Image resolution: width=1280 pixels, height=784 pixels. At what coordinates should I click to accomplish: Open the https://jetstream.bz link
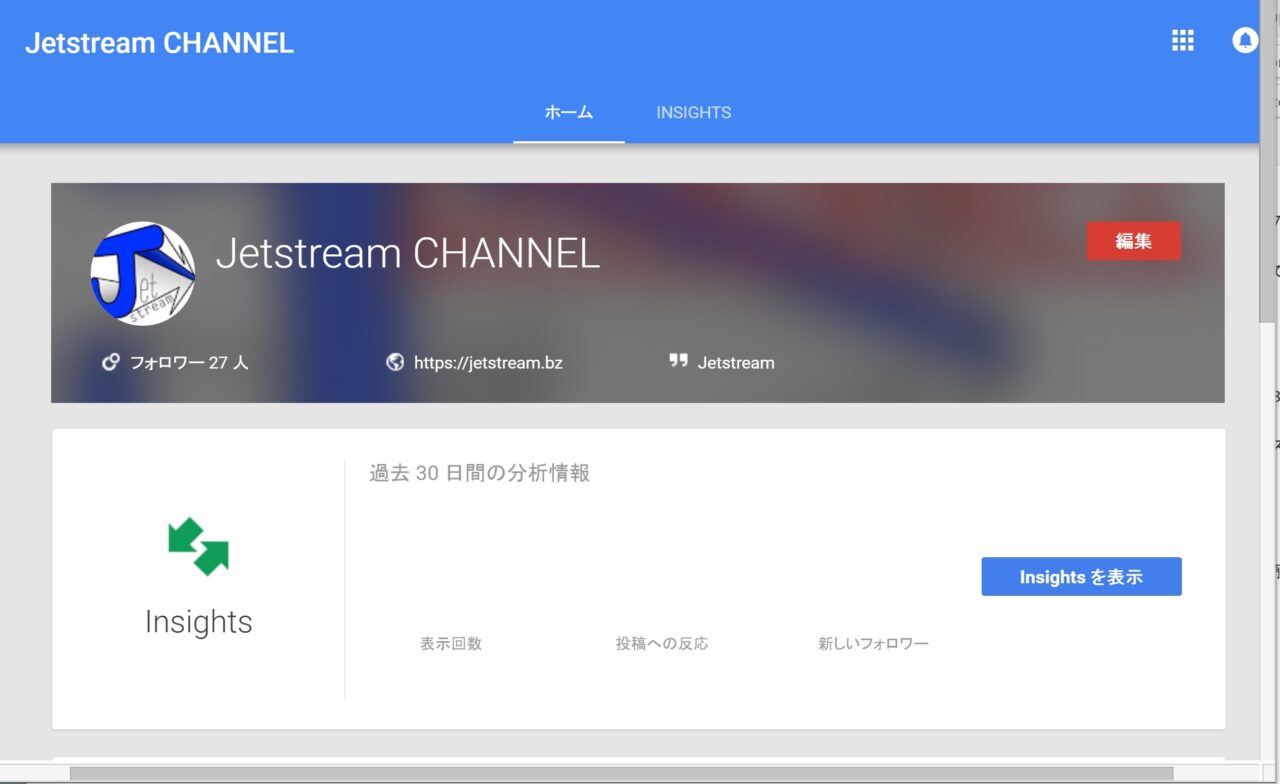point(488,363)
